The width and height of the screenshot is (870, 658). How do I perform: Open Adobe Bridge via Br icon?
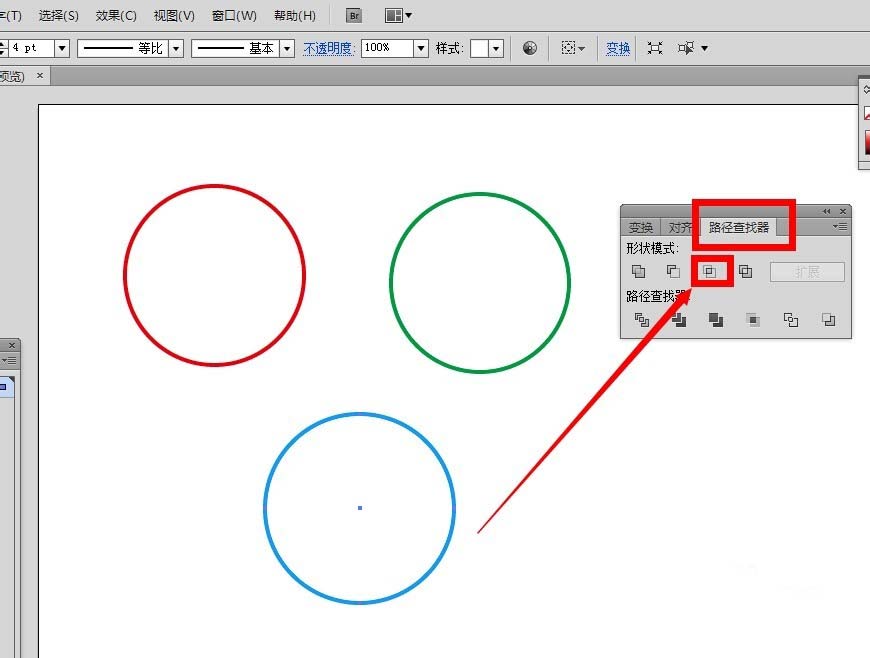(x=354, y=16)
